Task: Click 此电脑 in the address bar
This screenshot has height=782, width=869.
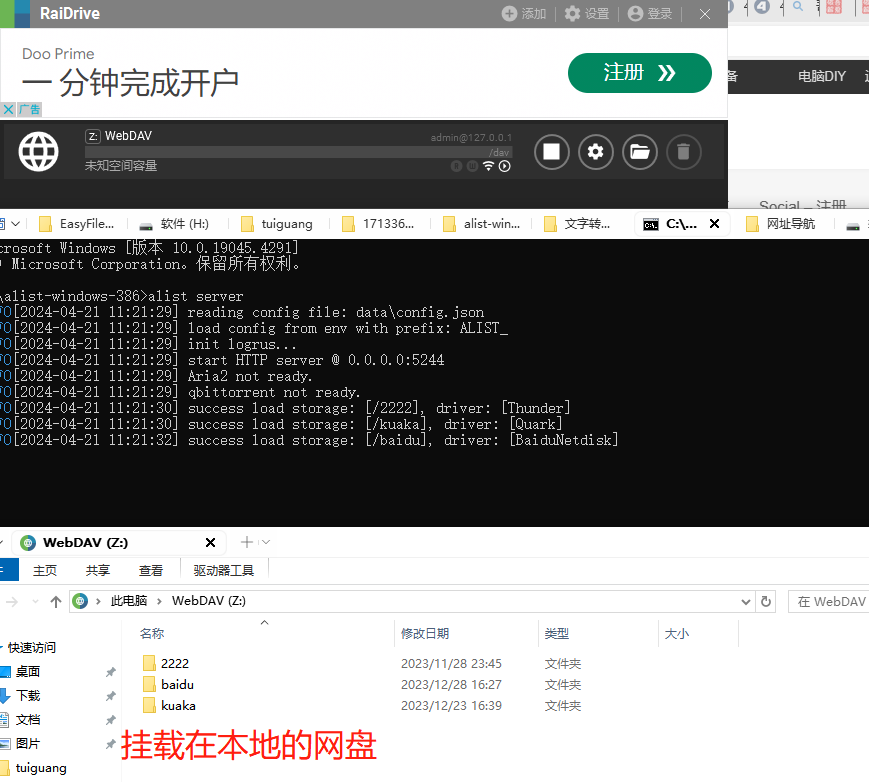Action: coord(129,601)
